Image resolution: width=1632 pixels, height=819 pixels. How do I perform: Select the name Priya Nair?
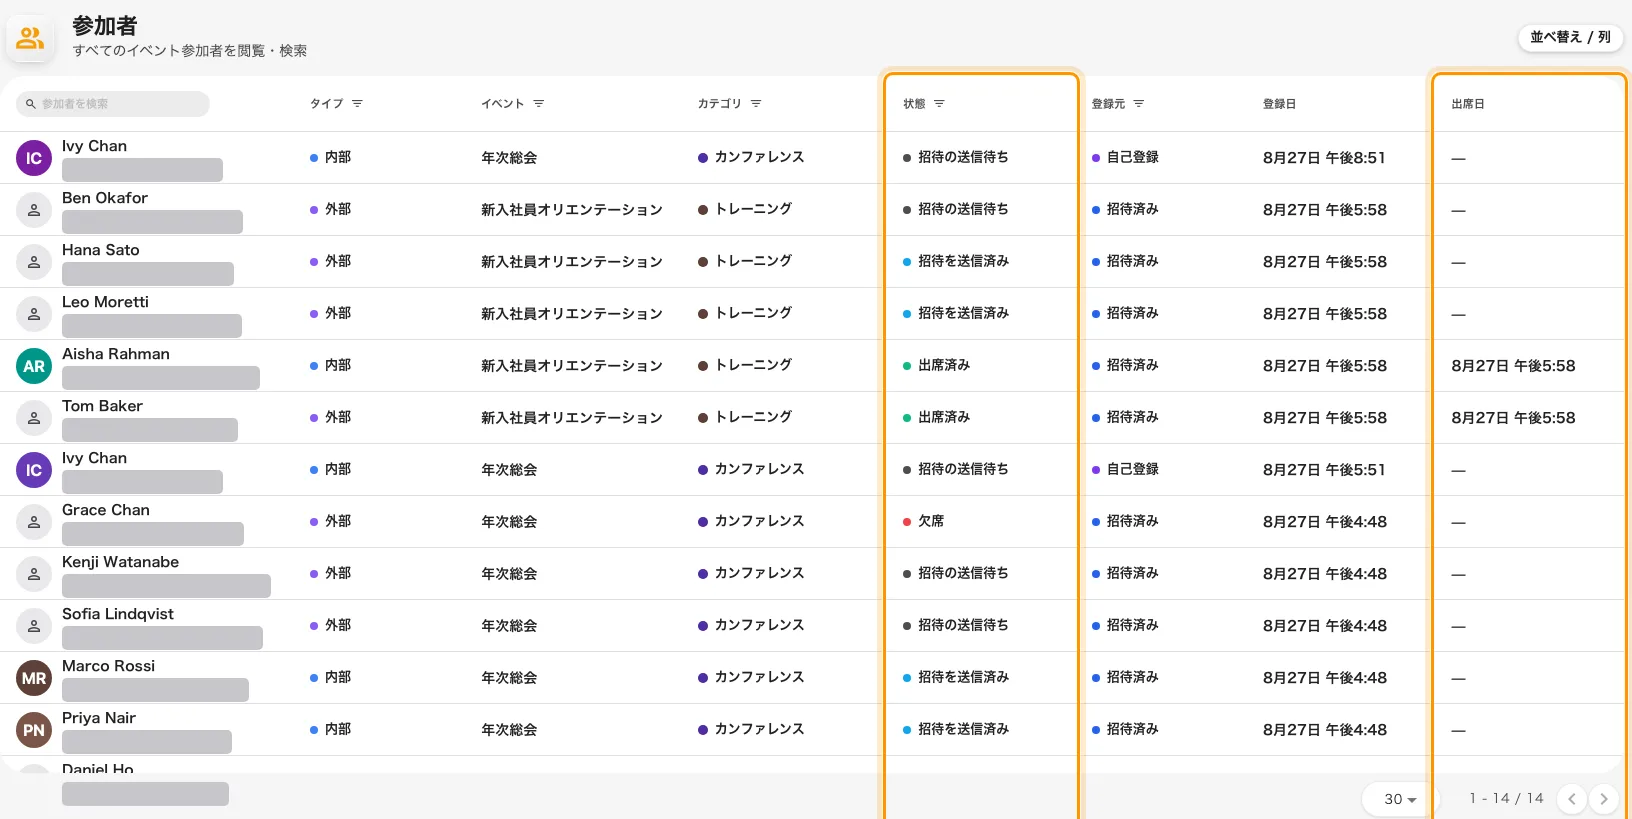(99, 718)
